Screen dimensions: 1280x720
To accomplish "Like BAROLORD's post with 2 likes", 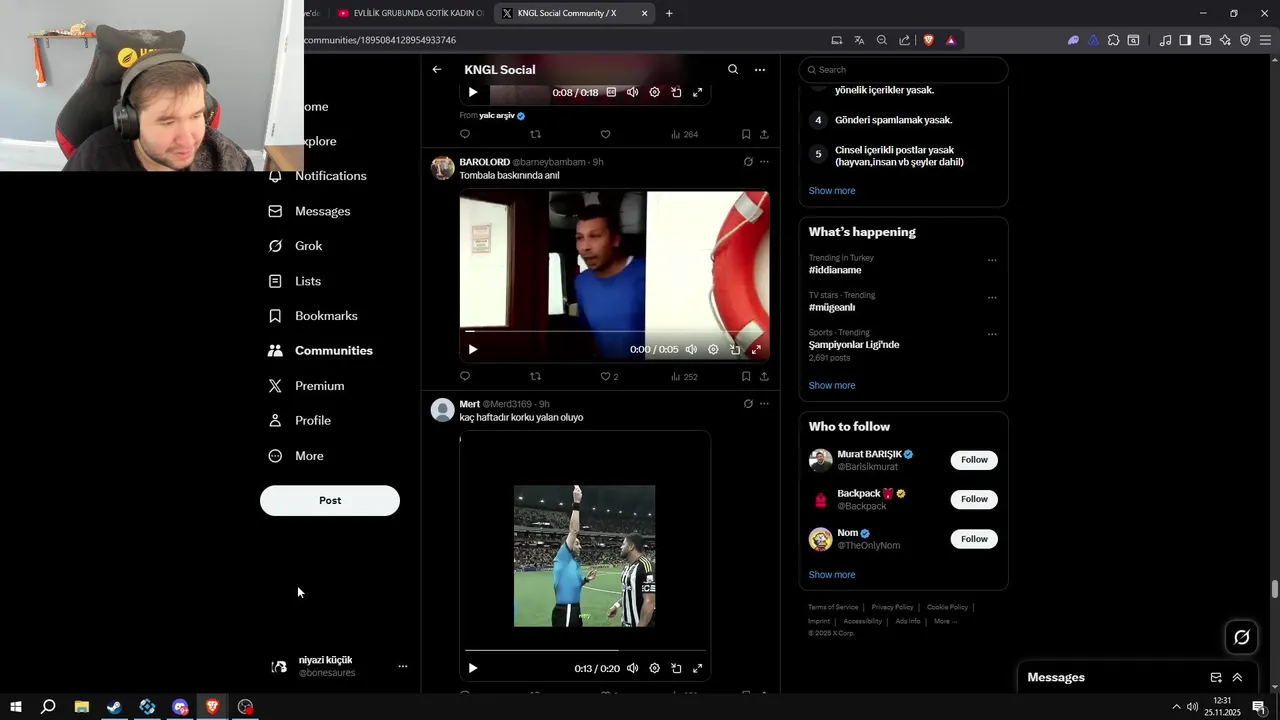I will (x=609, y=376).
